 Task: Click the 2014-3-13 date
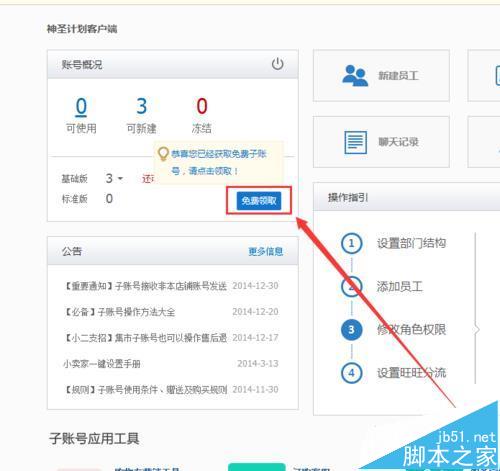(258, 364)
